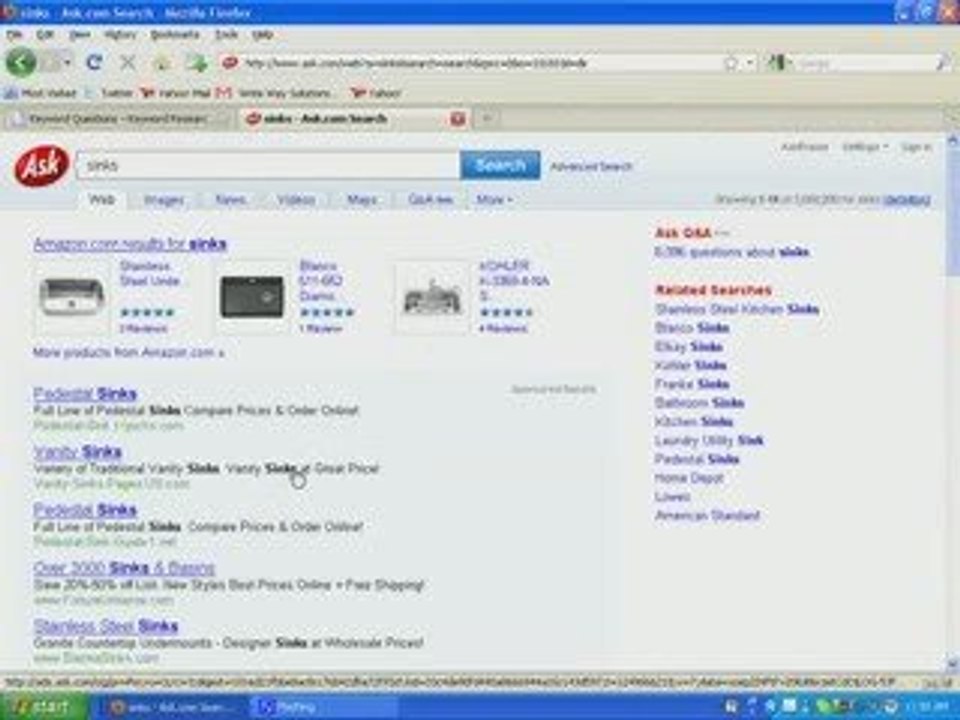Click the green downloads arrow icon in toolbar
Viewport: 960px width, 720px height.
(197, 62)
